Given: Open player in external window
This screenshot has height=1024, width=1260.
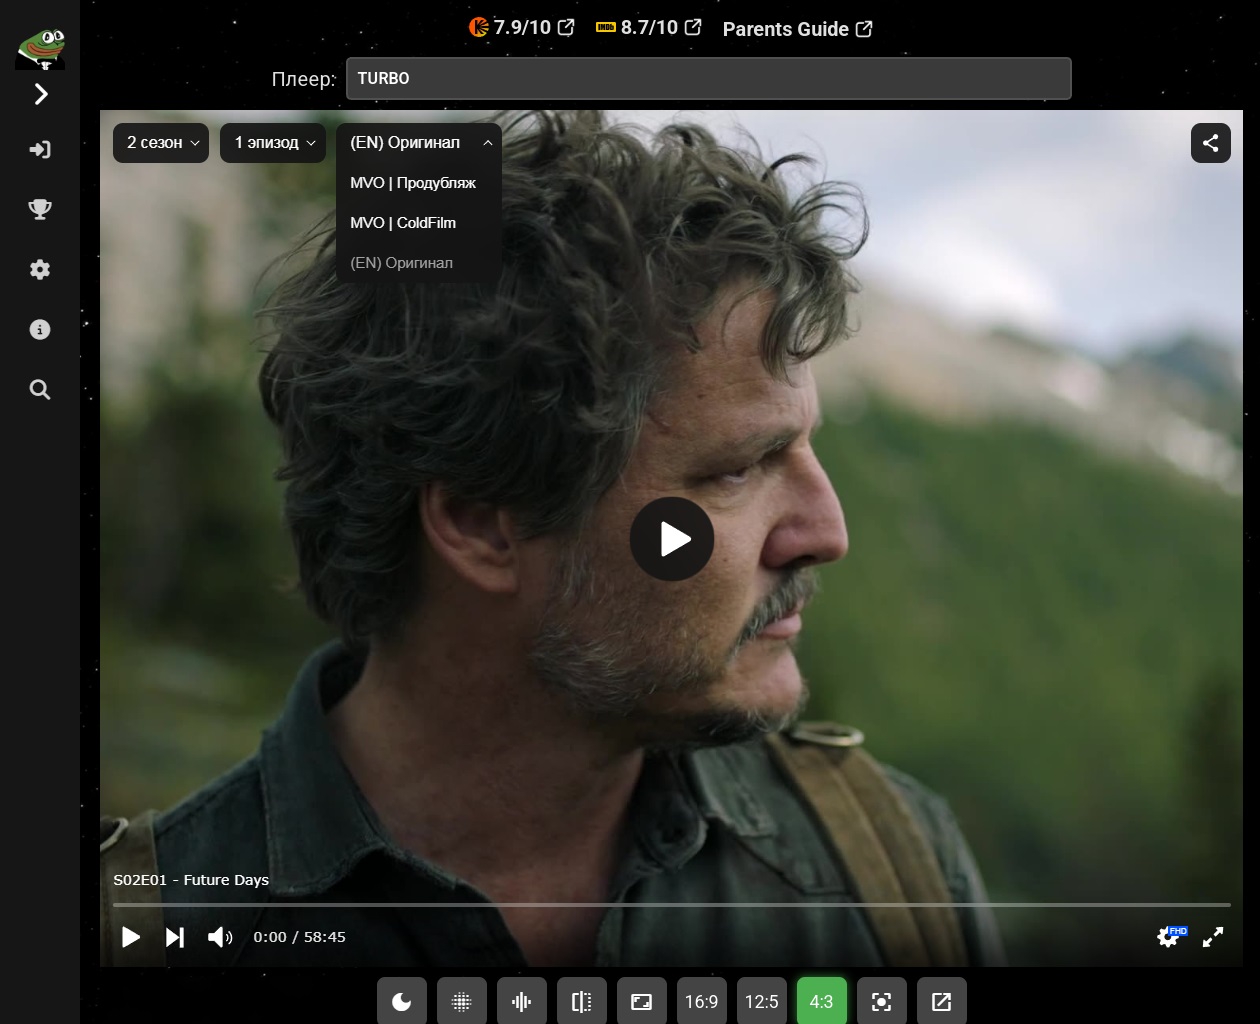Looking at the screenshot, I should pos(942,1001).
